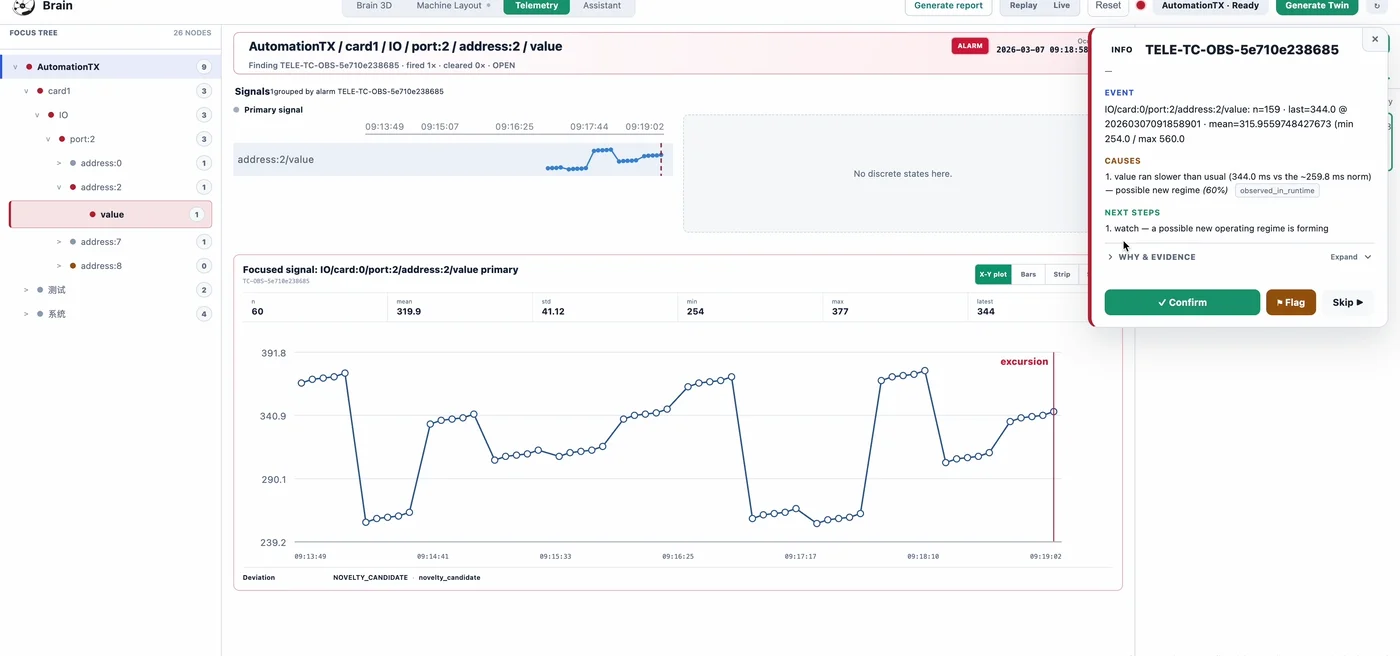The height and width of the screenshot is (656, 1400).
Task: Switch to Live mode
Action: (x=1061, y=6)
